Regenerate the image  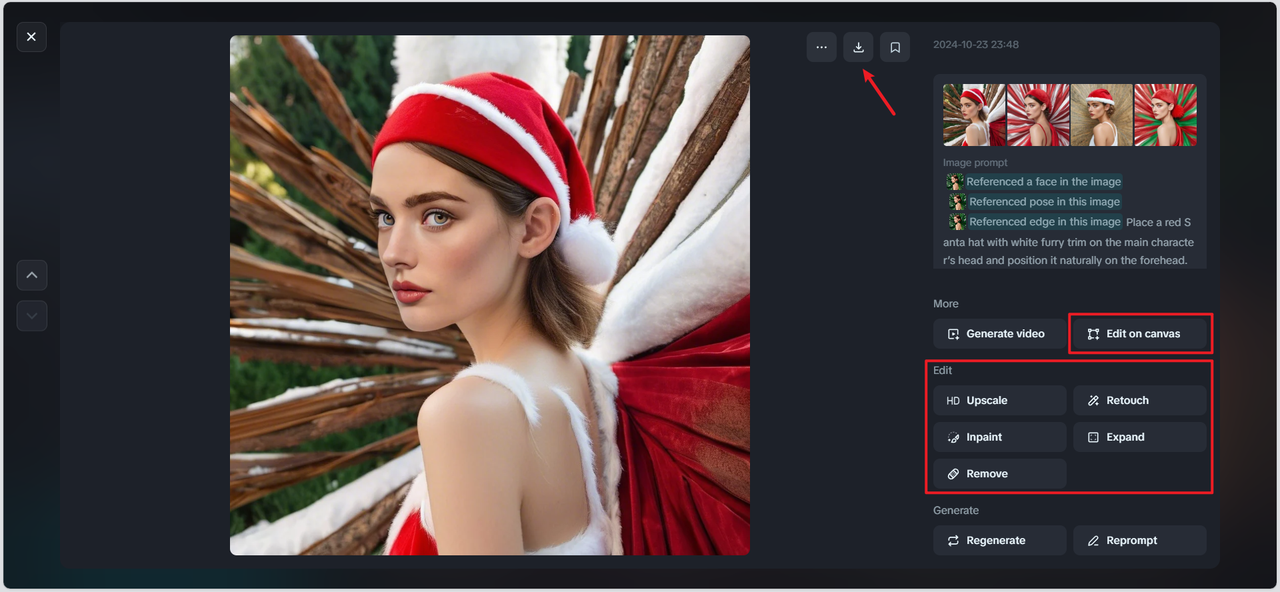click(999, 540)
